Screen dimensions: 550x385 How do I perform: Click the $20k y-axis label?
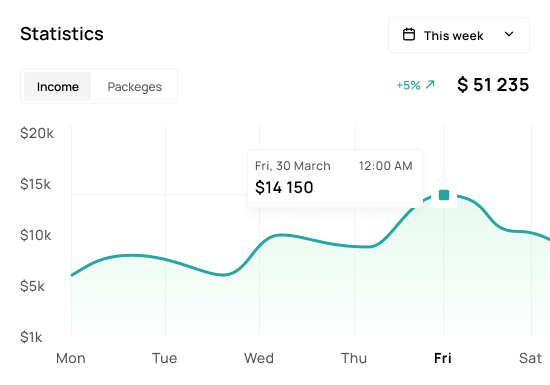[x=37, y=133]
